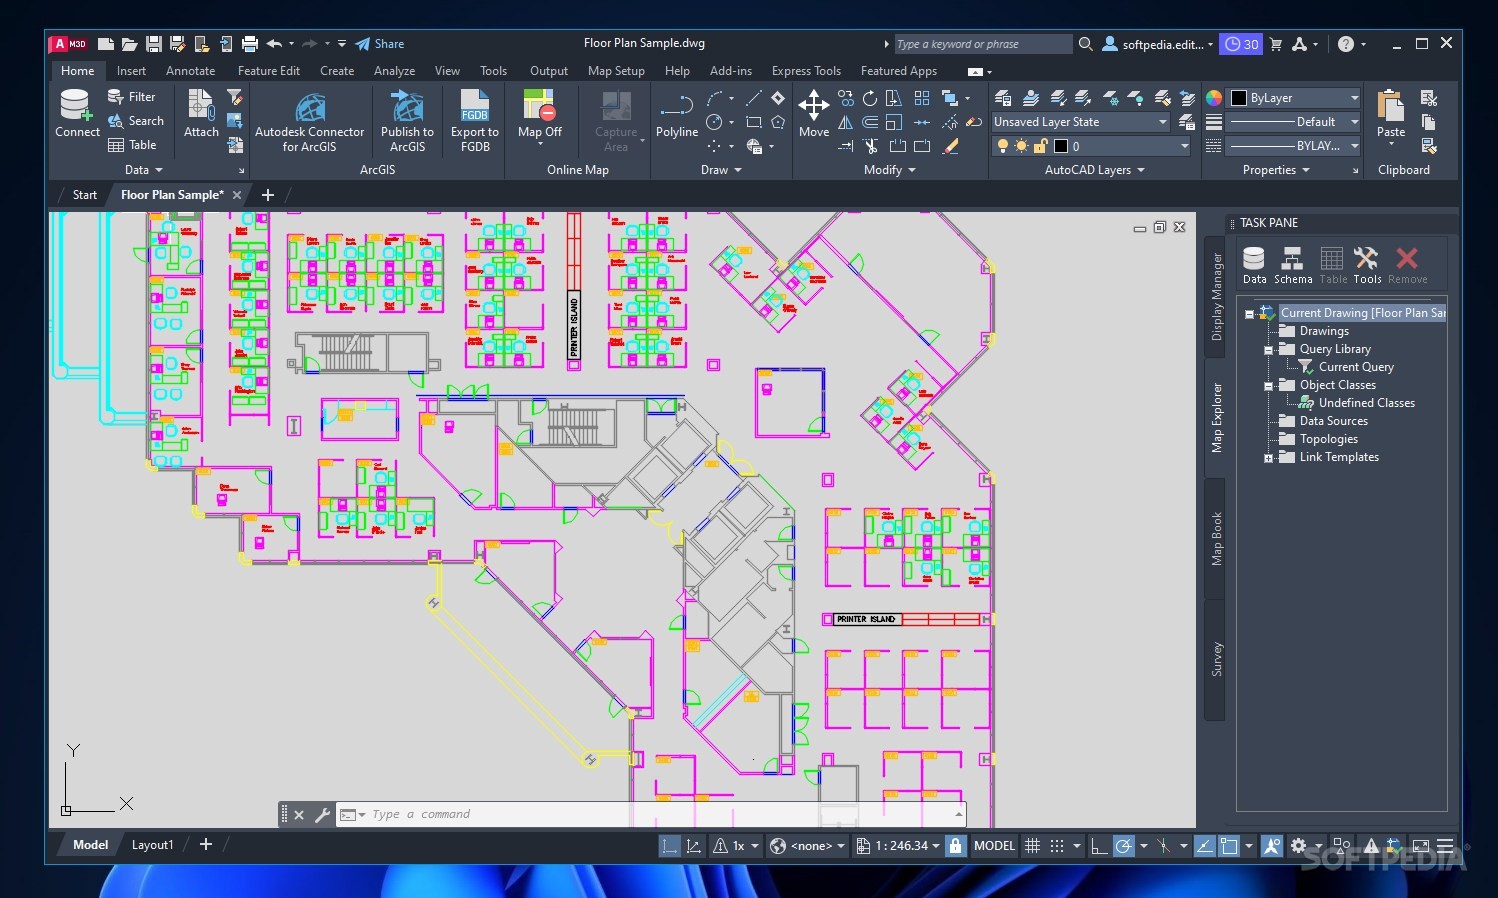Click the command line customize wrench icon
Screen dimensions: 1498x898
point(322,815)
